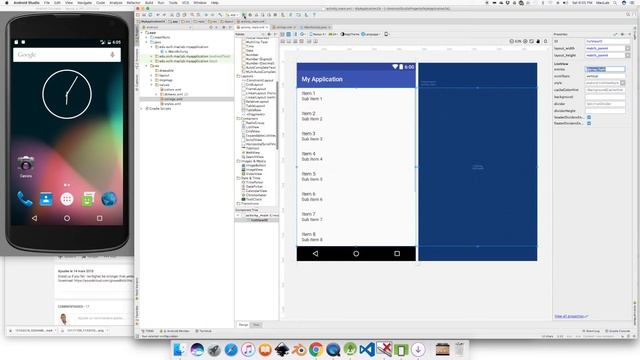Tap the emulator Back navigation button
Screen dimensions: 640x360
pos(34,218)
